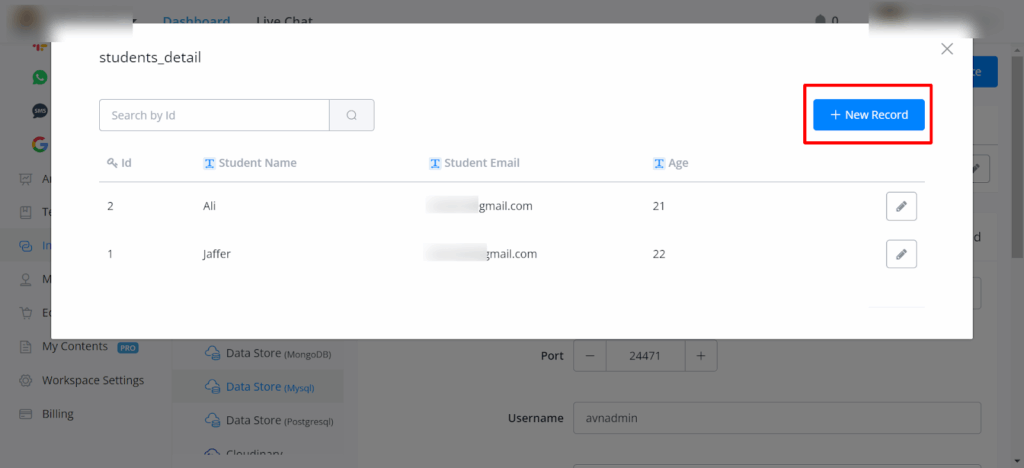
Task: Click the Google icon in sidebar
Action: click(40, 144)
